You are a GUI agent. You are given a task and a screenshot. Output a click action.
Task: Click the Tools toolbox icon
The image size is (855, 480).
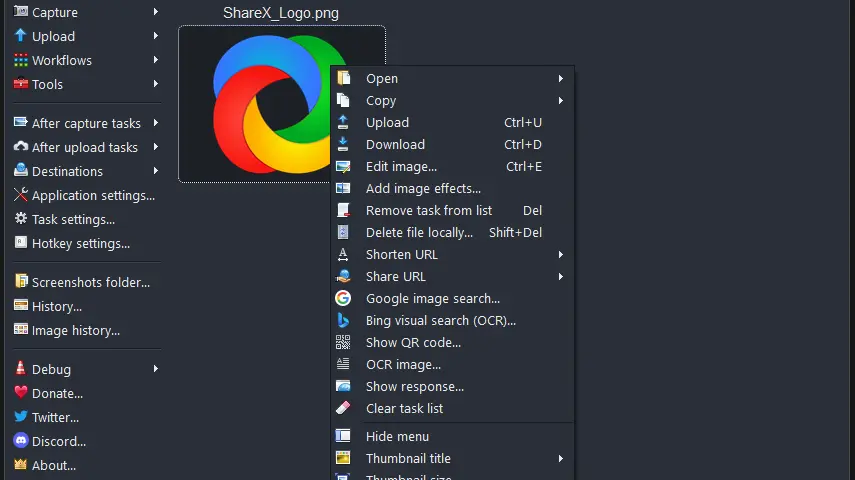[x=21, y=83]
